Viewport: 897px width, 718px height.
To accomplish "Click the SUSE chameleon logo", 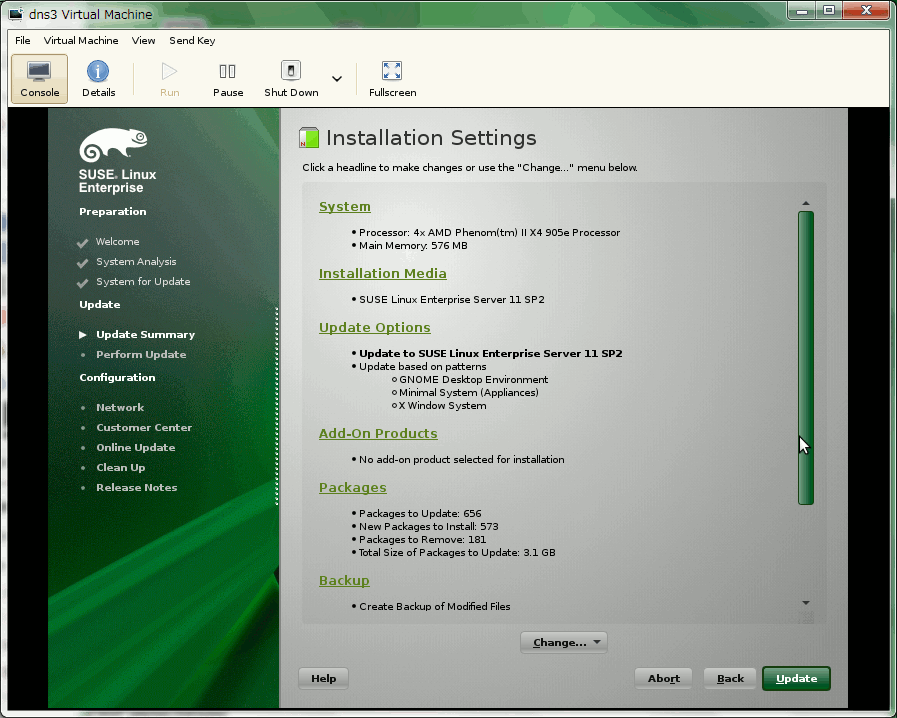I will 113,145.
